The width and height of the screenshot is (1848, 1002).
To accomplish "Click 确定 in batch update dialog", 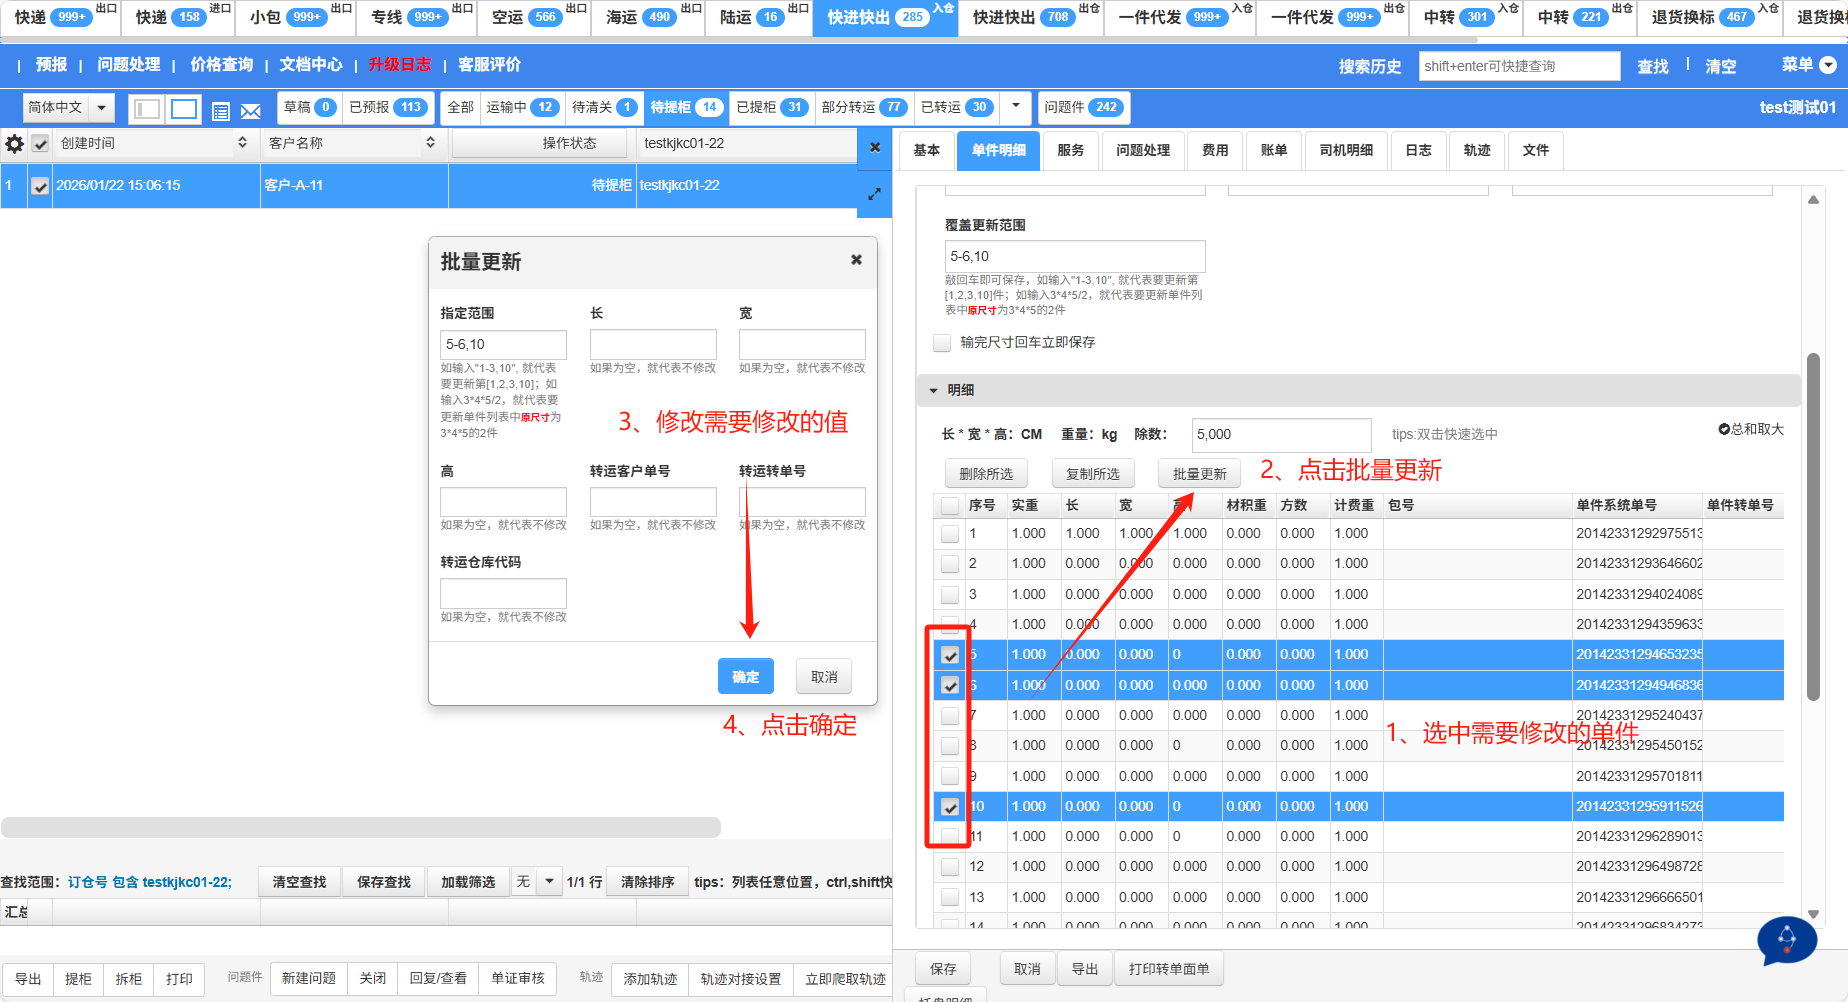I will click(745, 677).
